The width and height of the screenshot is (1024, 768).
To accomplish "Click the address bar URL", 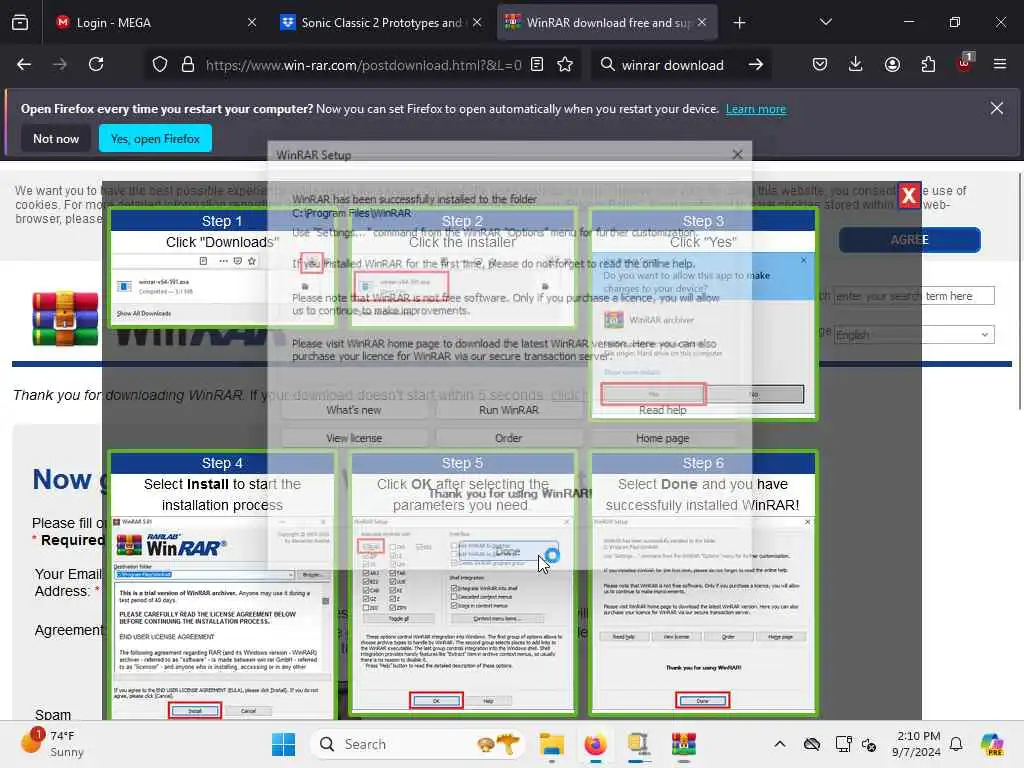I will (x=363, y=65).
